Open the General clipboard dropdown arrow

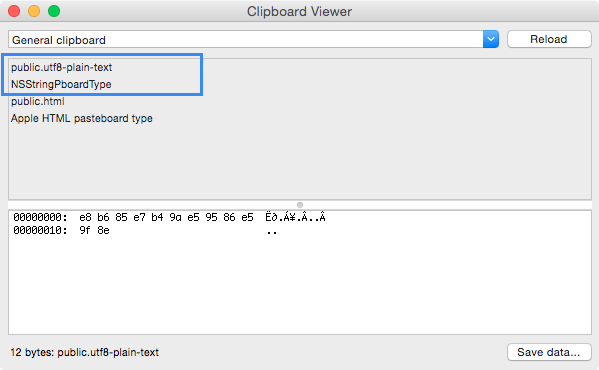[491, 39]
